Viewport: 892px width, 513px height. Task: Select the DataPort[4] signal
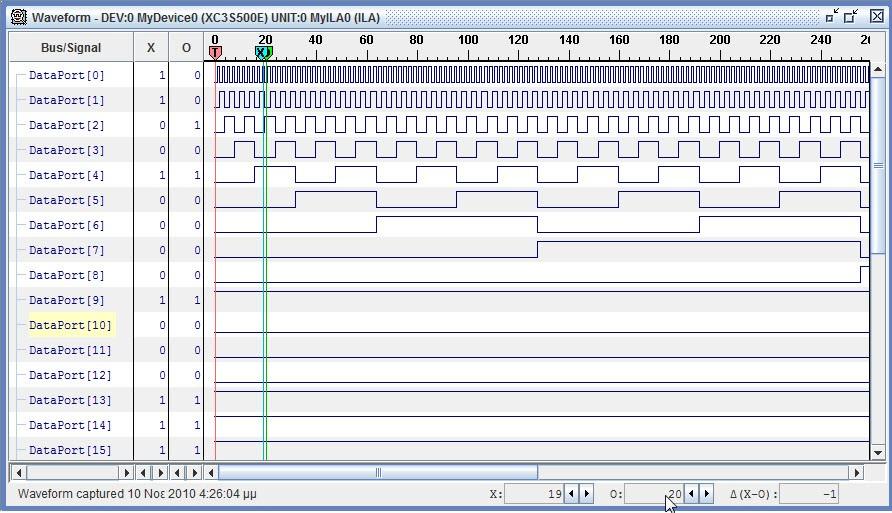click(x=67, y=175)
